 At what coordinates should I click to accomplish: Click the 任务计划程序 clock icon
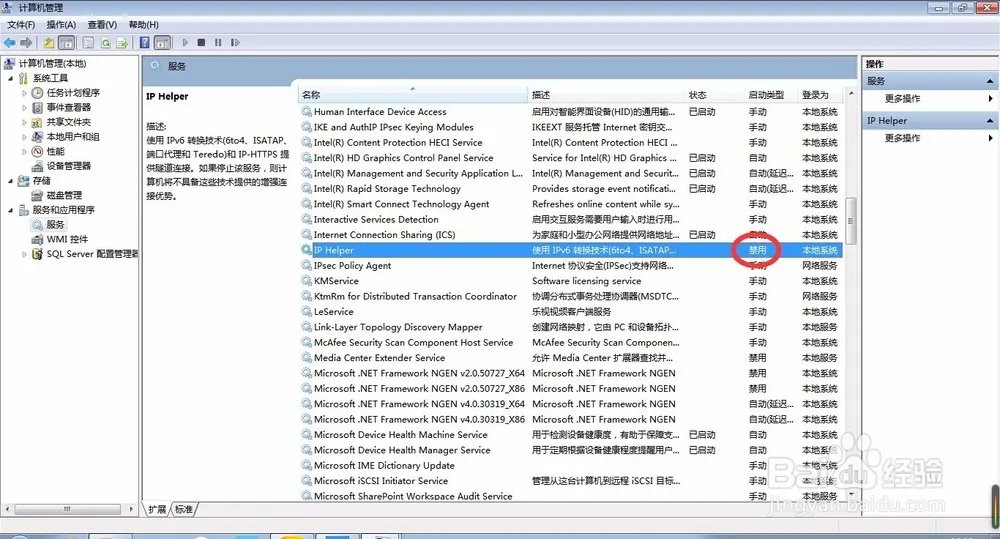tap(38, 92)
